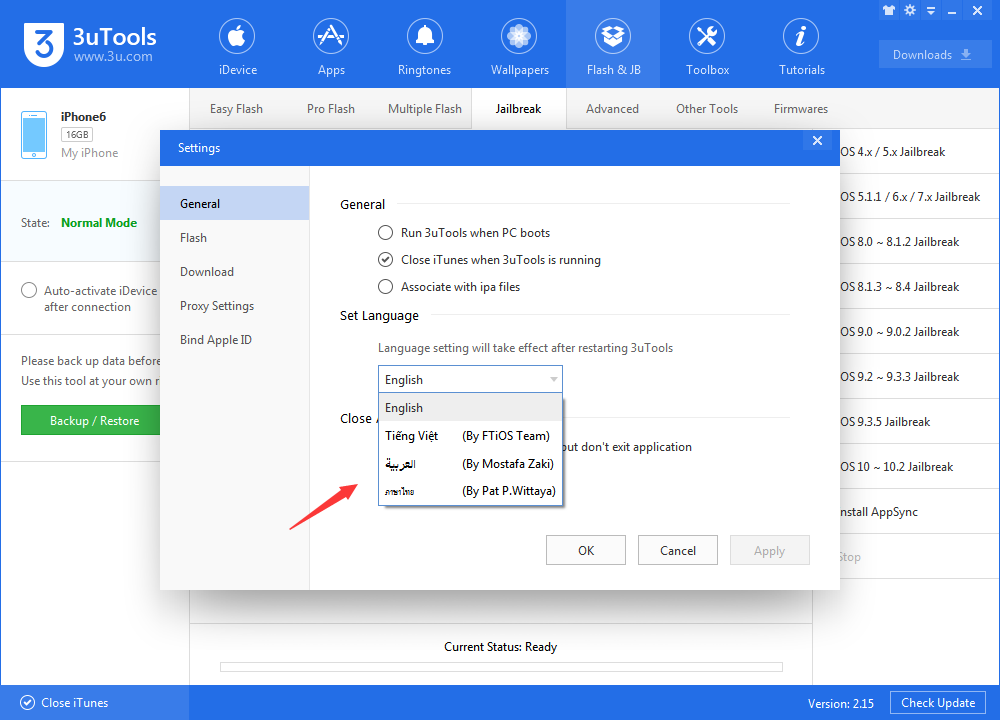Click the Check Update button
The height and width of the screenshot is (720, 1000).
(x=938, y=703)
